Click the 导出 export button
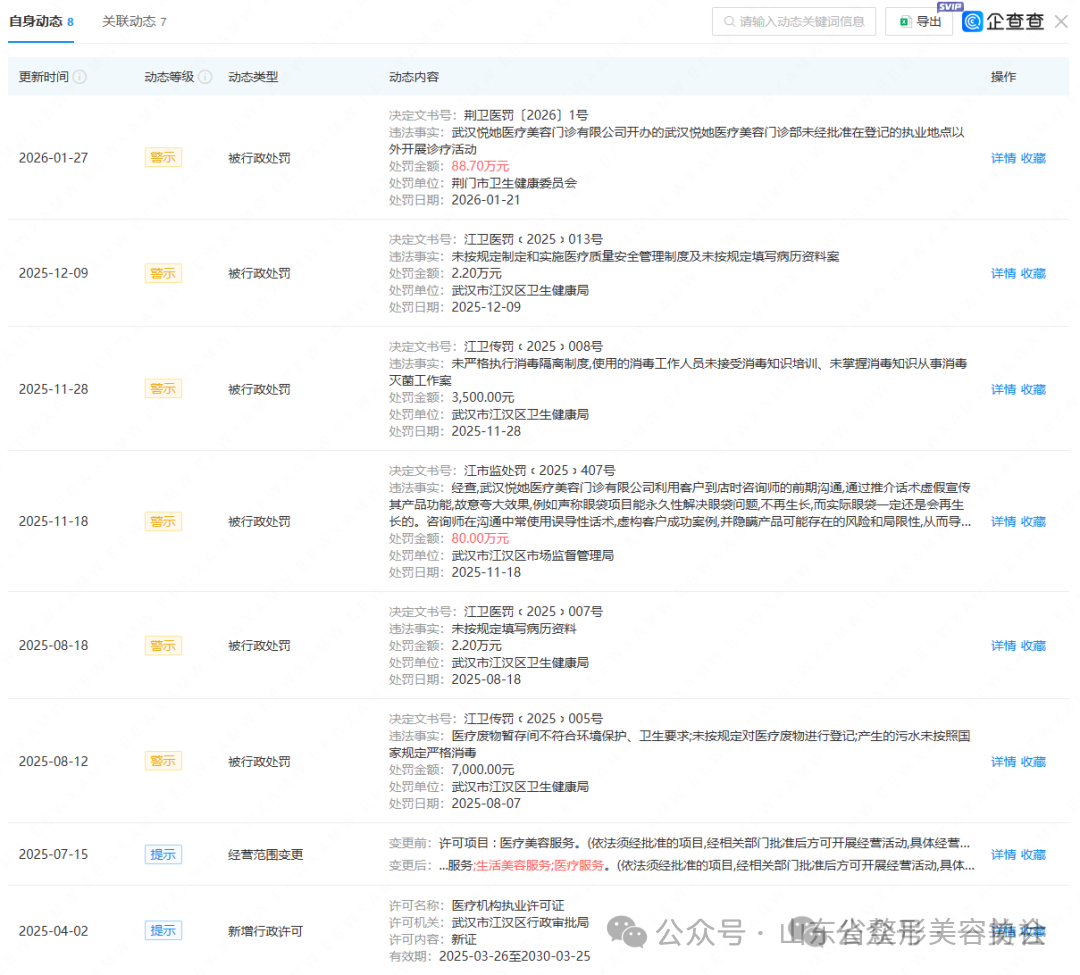The width and height of the screenshot is (1080, 975). [x=919, y=22]
